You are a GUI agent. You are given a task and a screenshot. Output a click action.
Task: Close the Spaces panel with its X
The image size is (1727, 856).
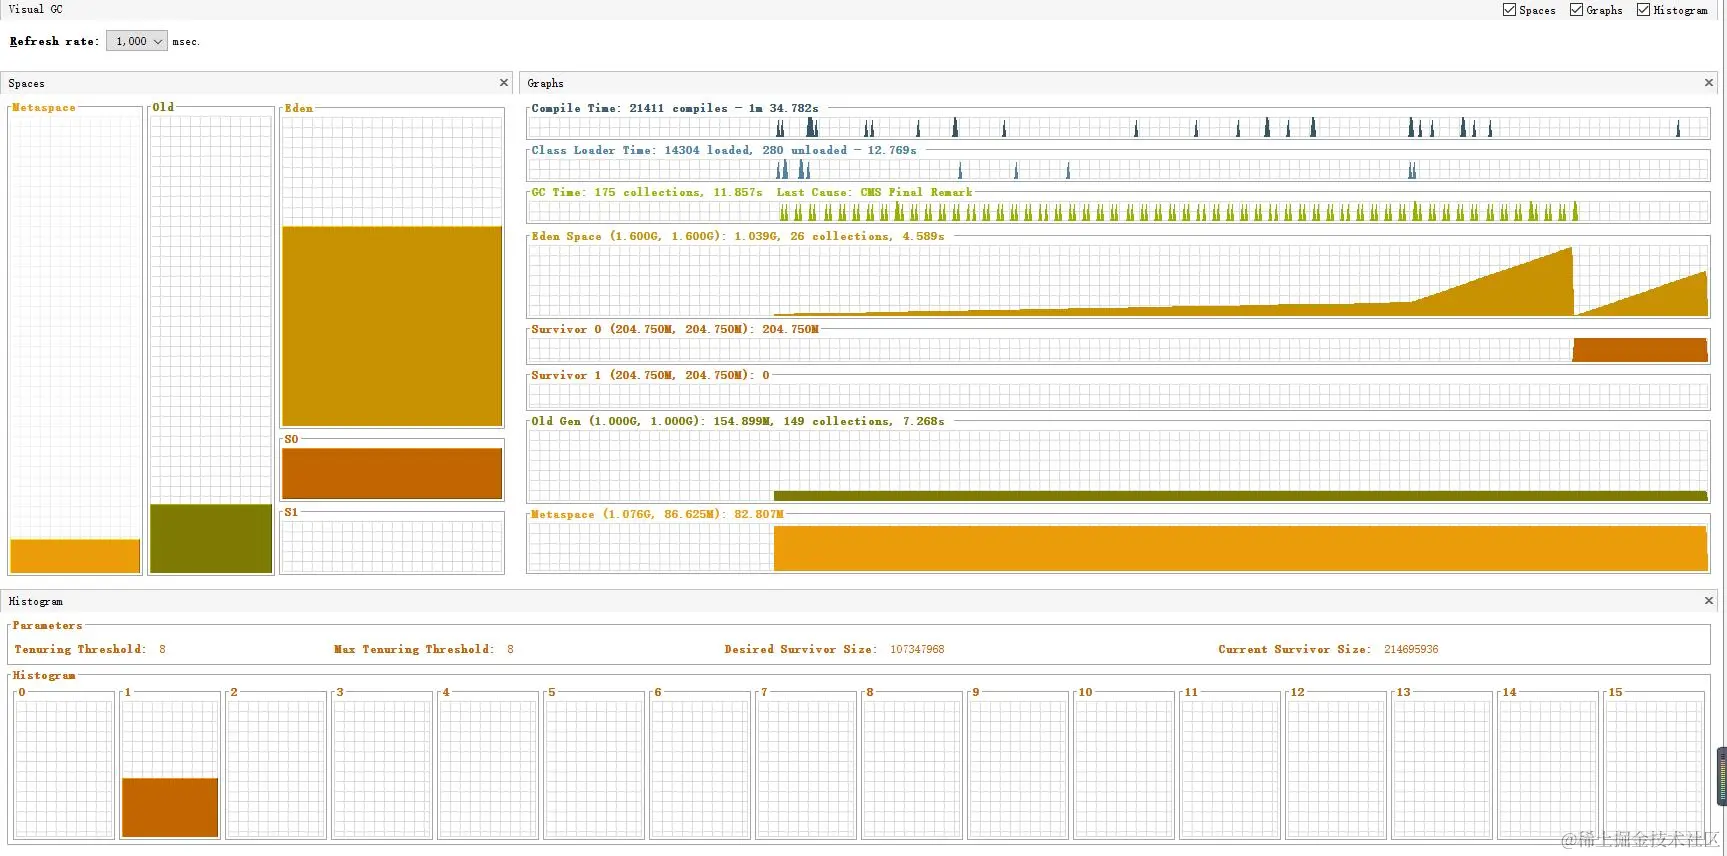tap(504, 83)
